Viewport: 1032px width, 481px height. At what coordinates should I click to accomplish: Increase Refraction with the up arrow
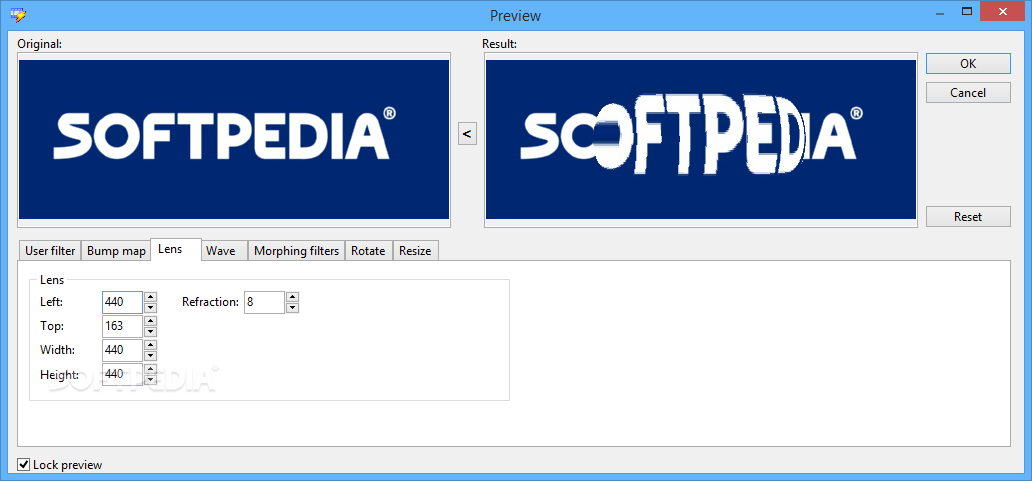pos(293,297)
